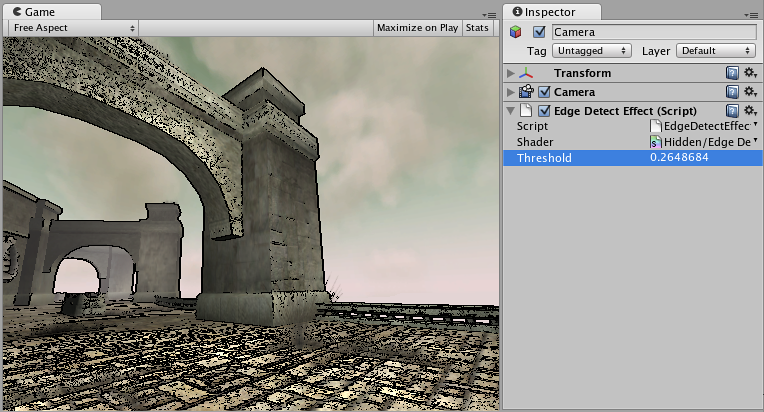Disable the Camera component checkbox
Image resolution: width=764 pixels, height=412 pixels.
(x=544, y=92)
